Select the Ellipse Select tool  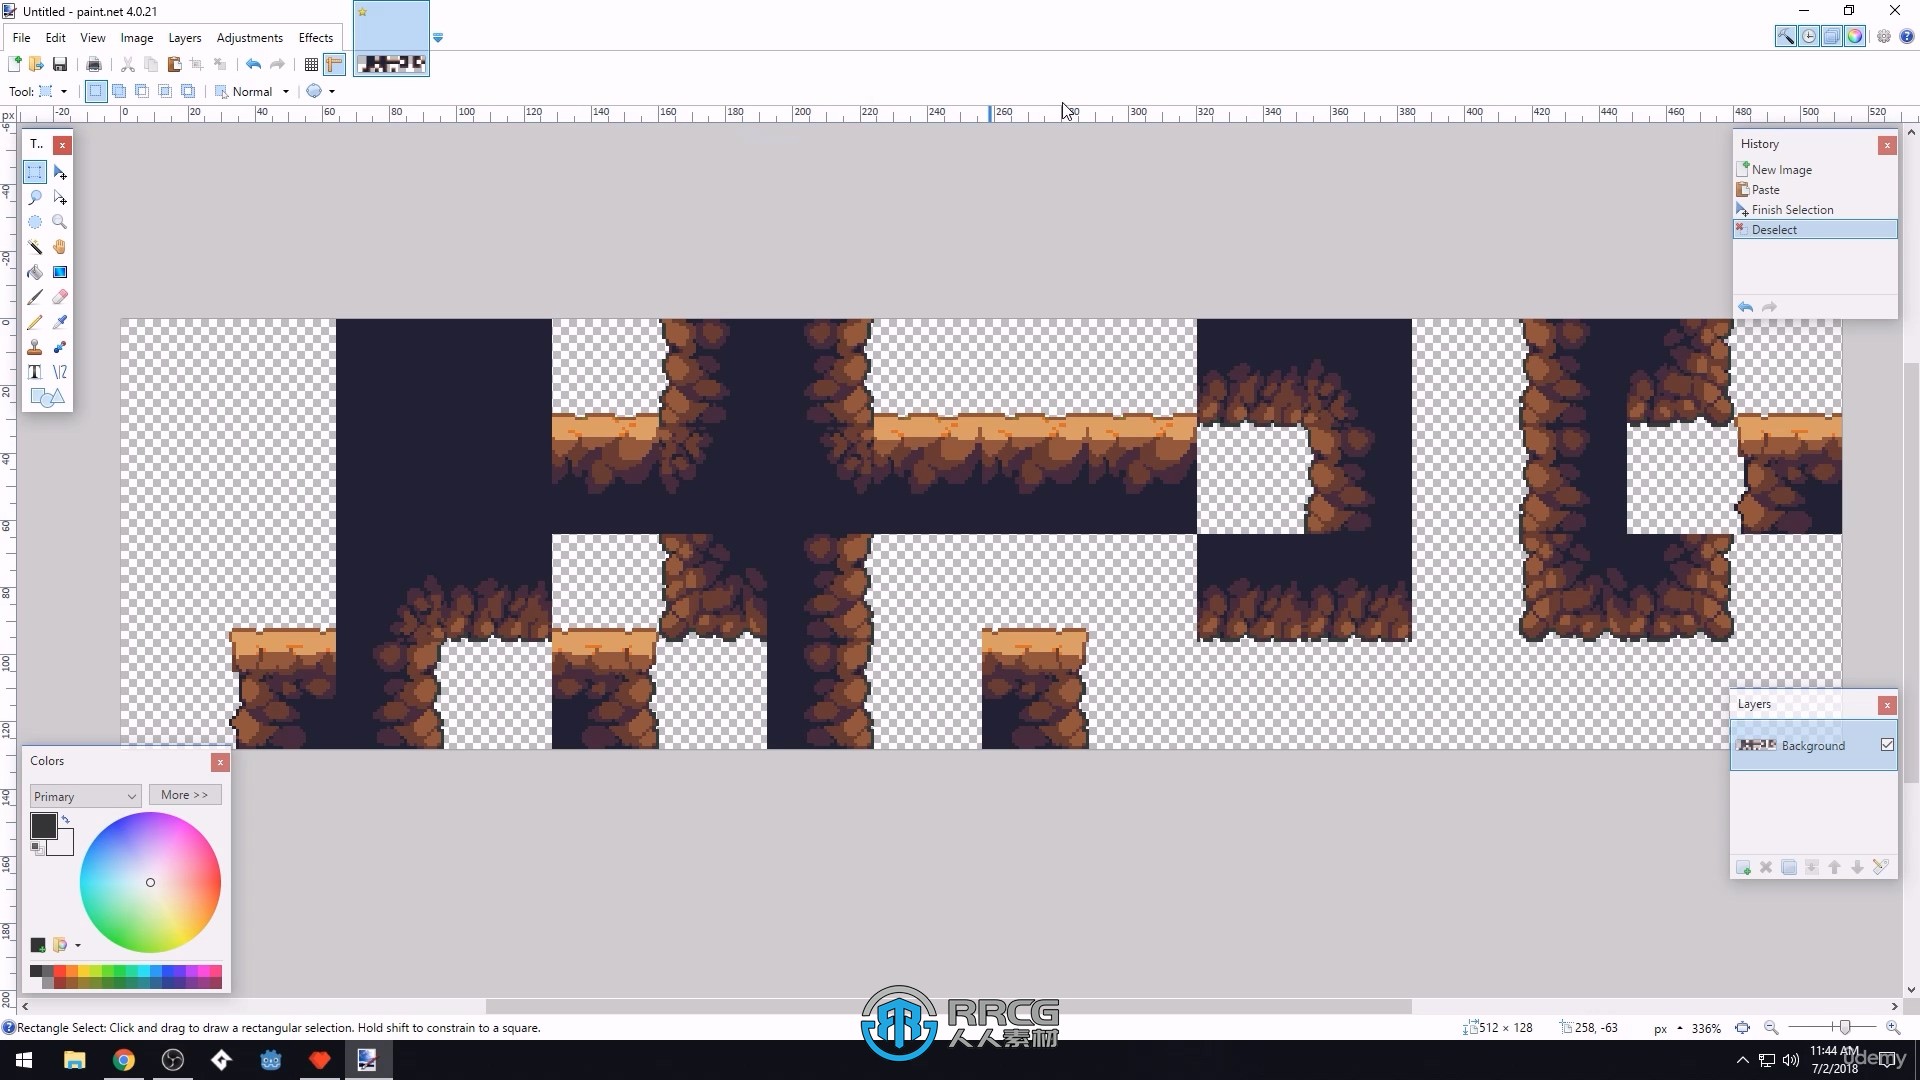tap(35, 222)
